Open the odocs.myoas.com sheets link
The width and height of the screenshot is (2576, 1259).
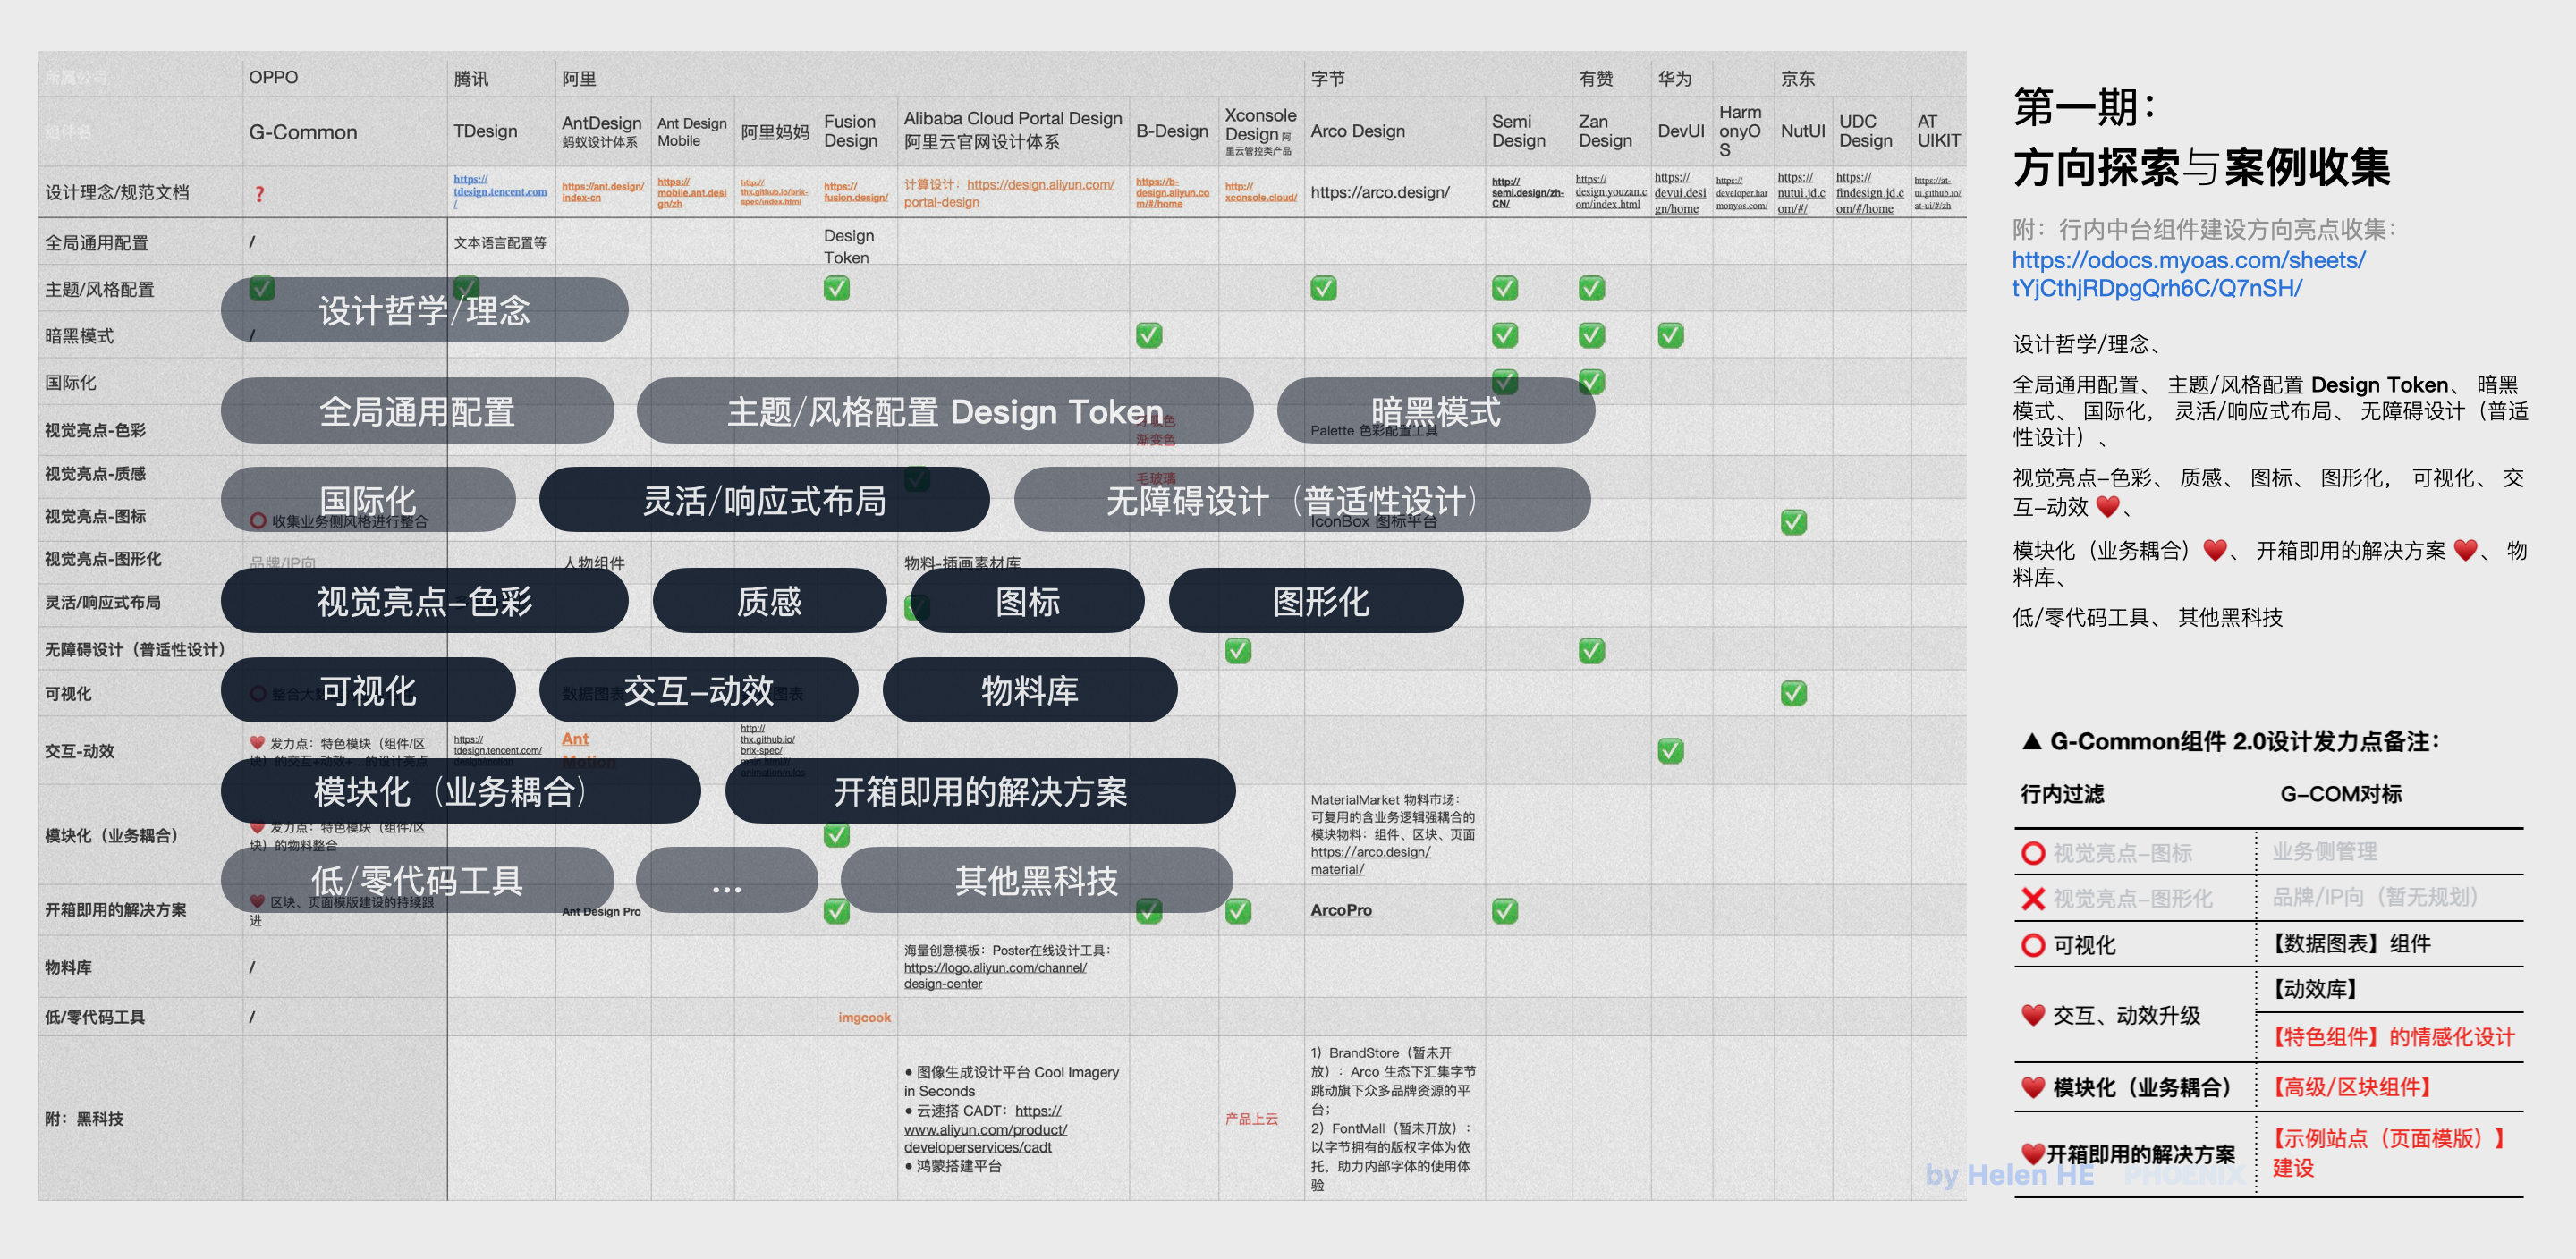pos(2189,274)
